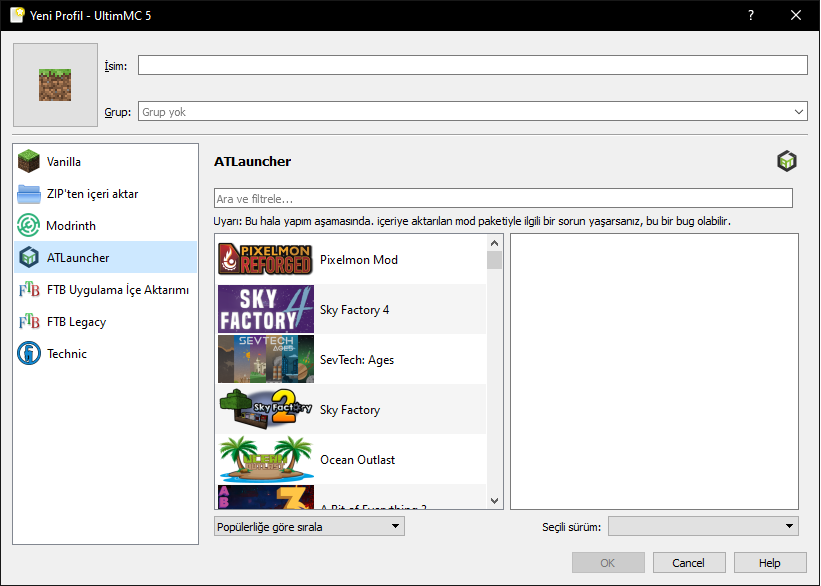Viewport: 821px width, 586px height.
Task: Click the ATLauncher logo beside the heading
Action: (x=786, y=161)
